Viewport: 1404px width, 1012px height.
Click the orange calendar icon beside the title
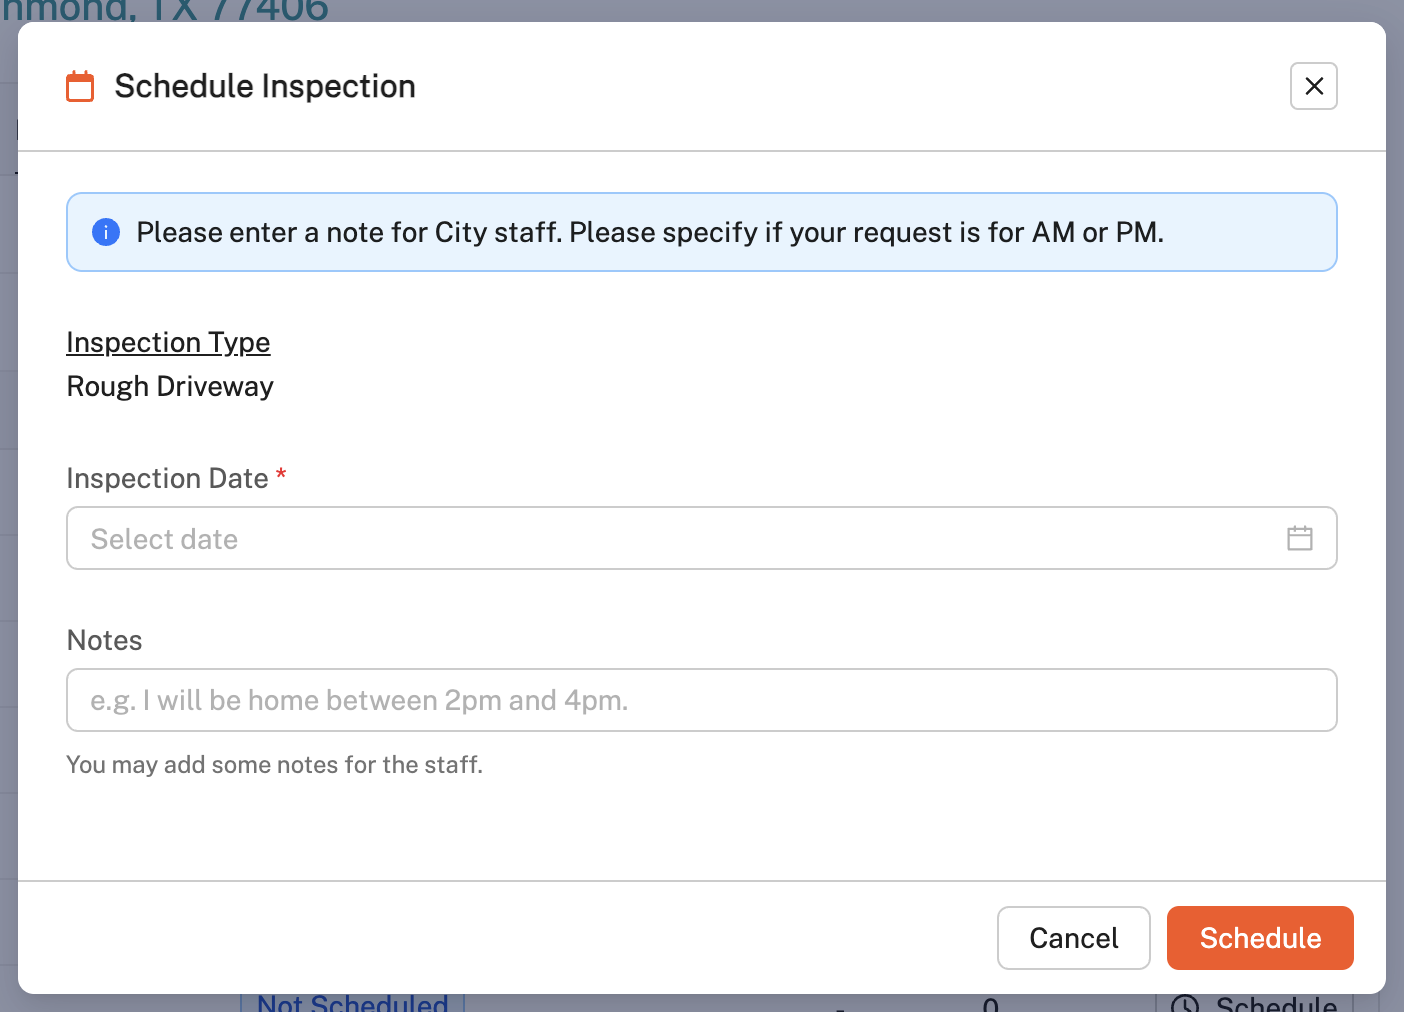[80, 86]
